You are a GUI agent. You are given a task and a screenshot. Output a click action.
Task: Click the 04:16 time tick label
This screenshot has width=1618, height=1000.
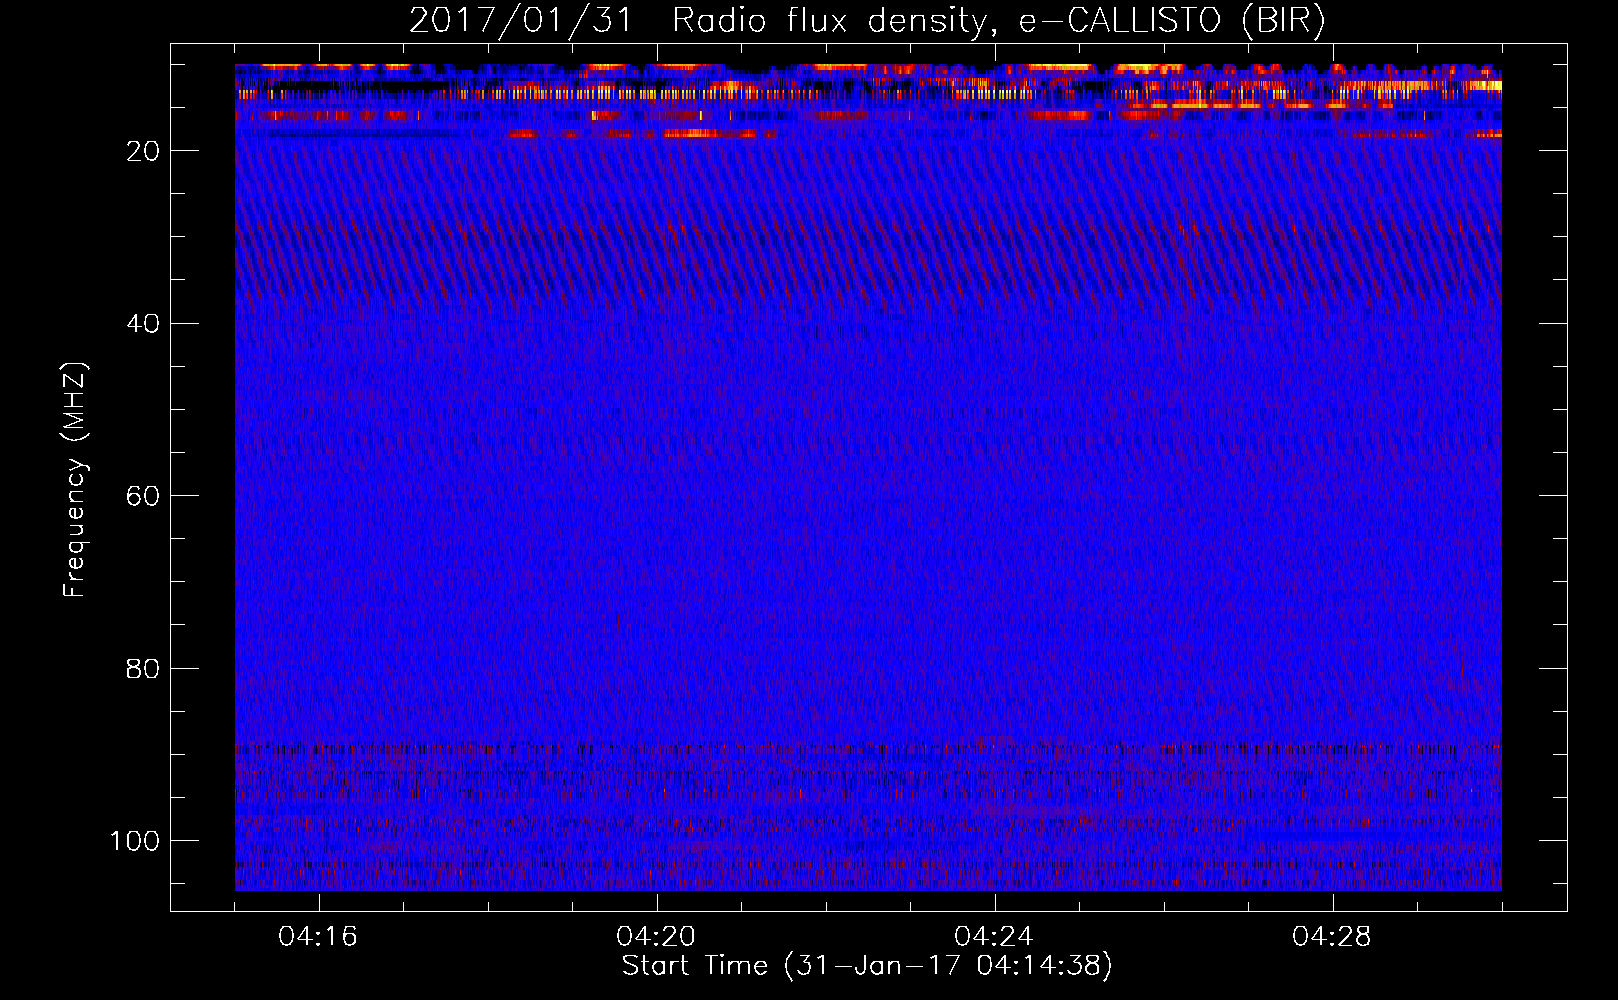(318, 937)
